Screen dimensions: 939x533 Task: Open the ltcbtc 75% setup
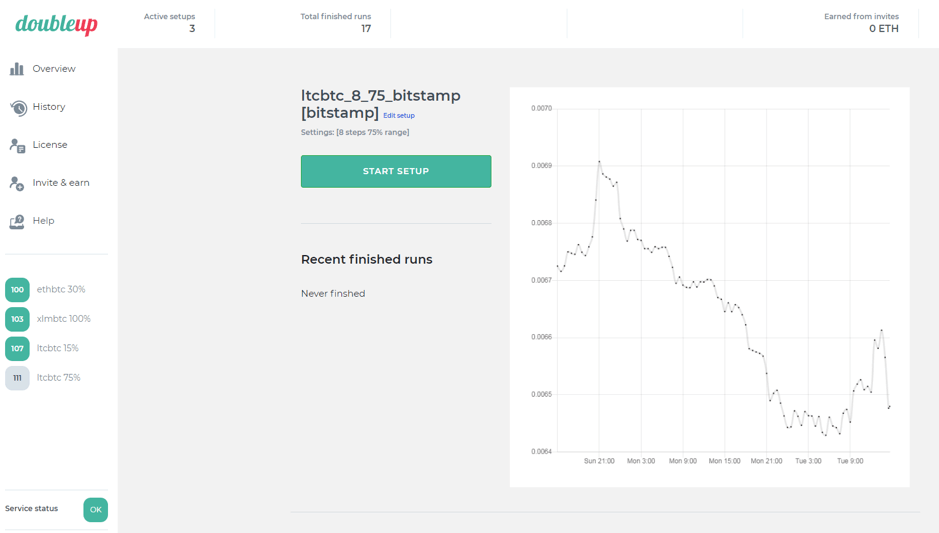pos(59,378)
